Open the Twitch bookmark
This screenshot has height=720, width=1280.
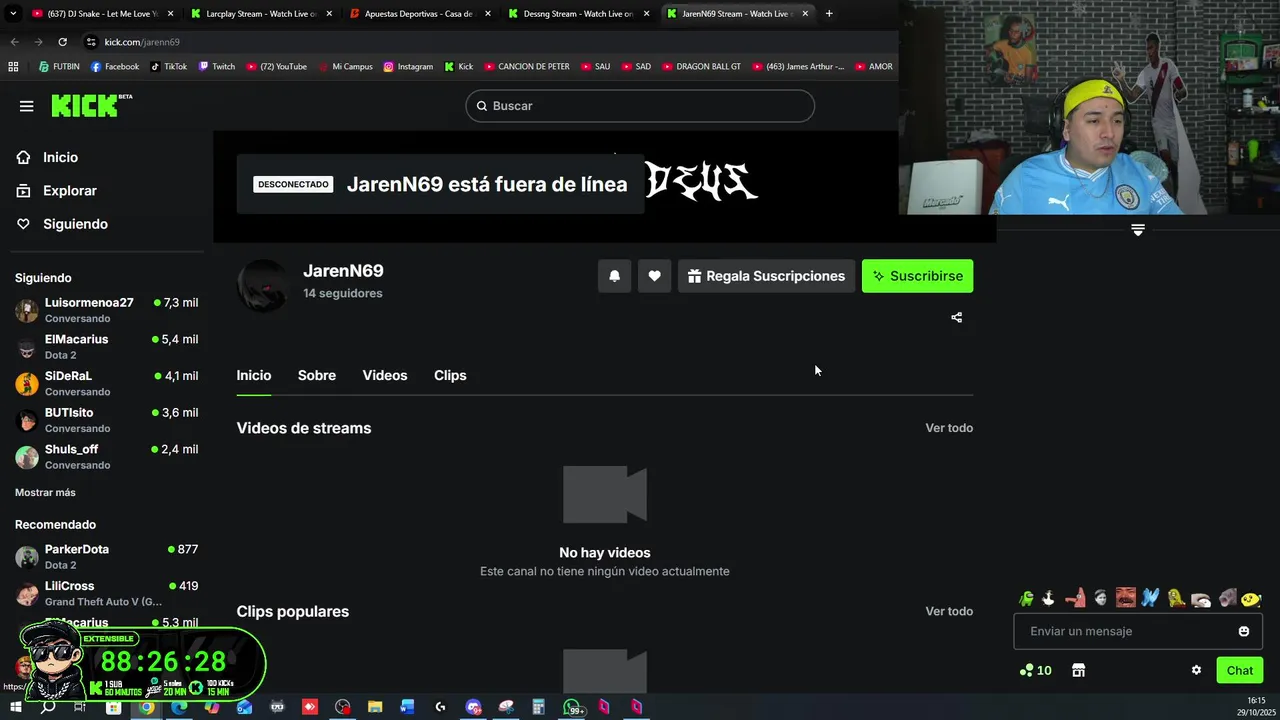(216, 67)
